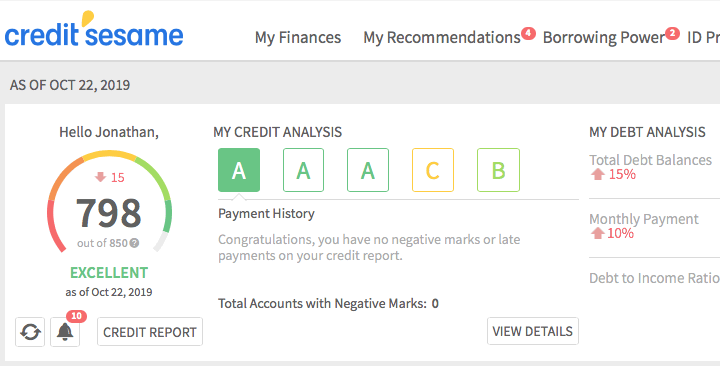
Task: Refresh the credit score
Action: (30, 332)
